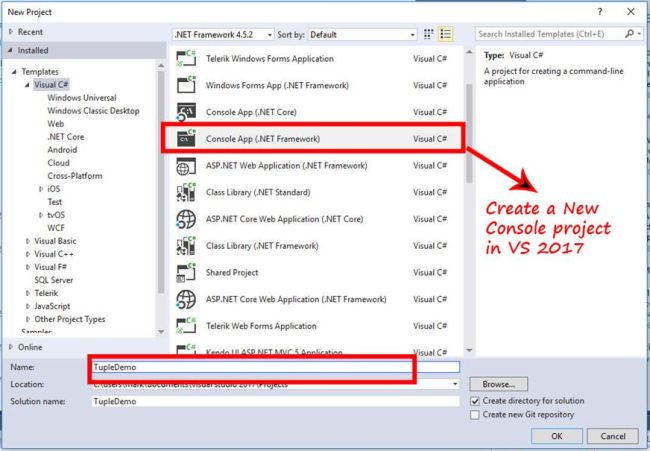
Task: Collapse the Installed section
Action: pyautogui.click(x=10, y=50)
